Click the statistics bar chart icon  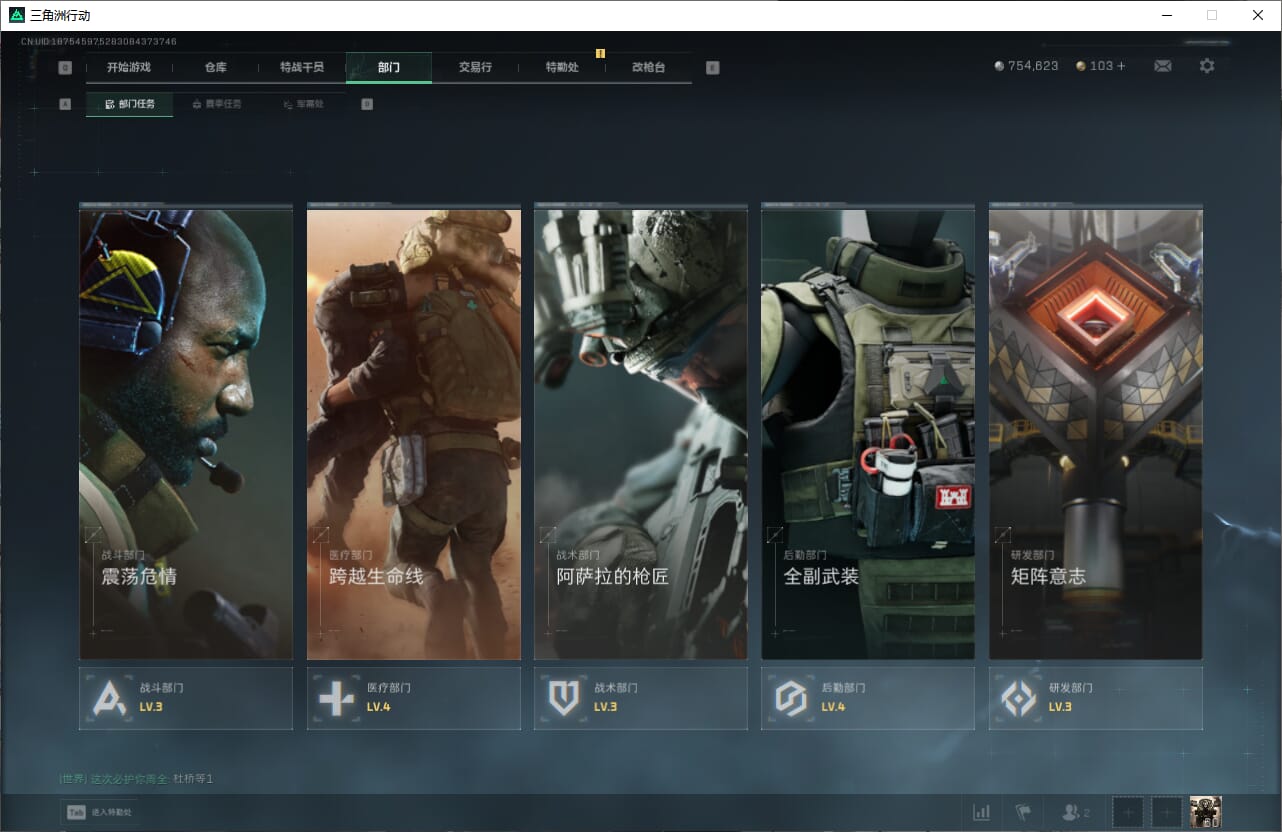982,812
